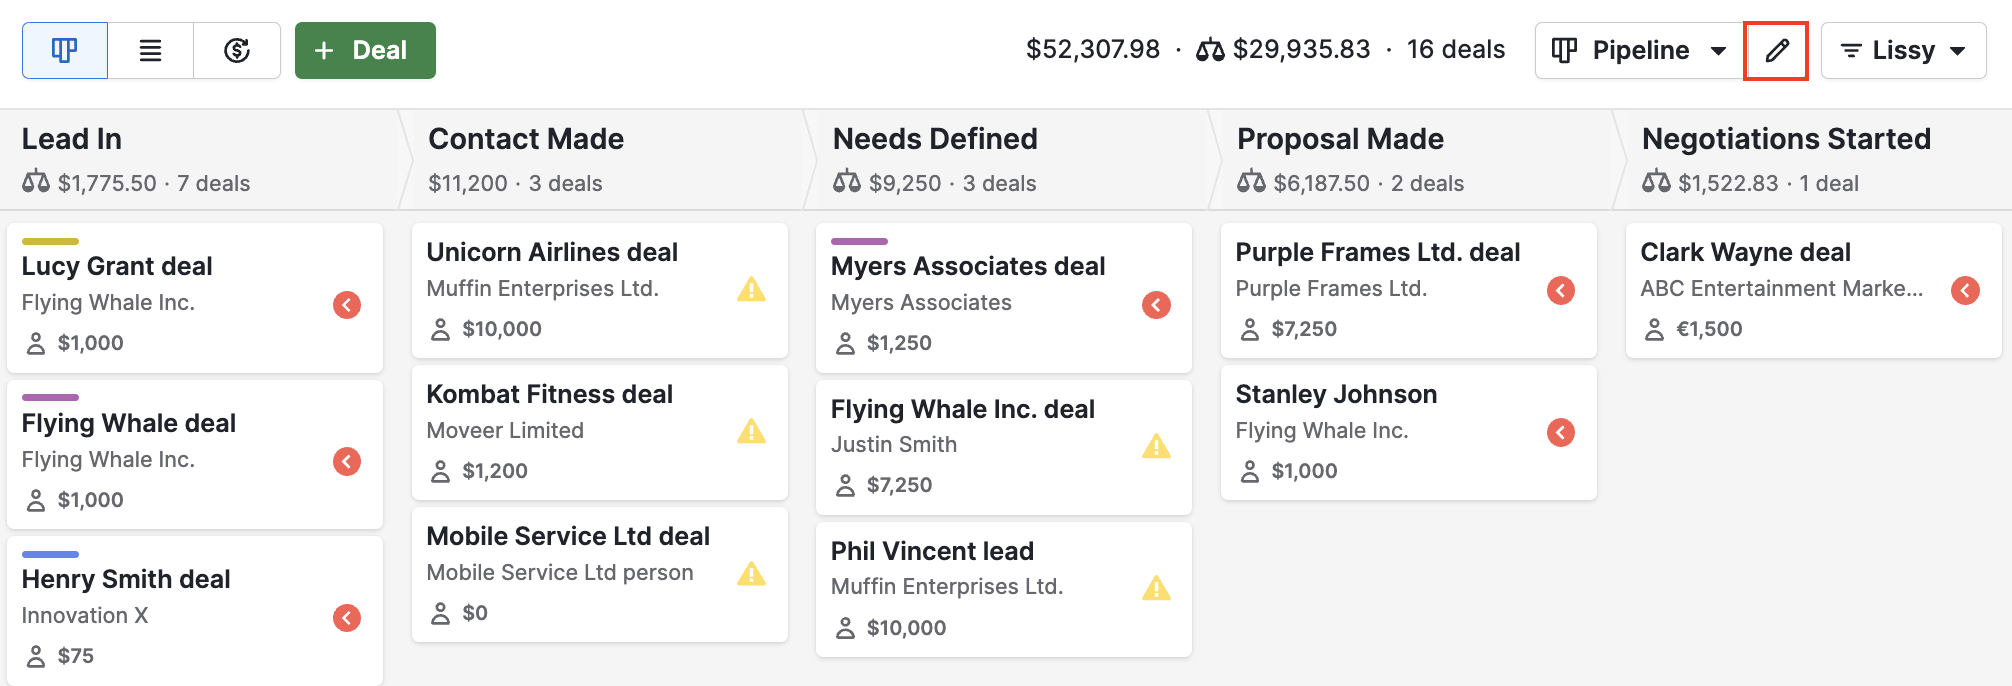The height and width of the screenshot is (686, 2012).
Task: Click red overdue arrow on Lucy Grant deal
Action: 347,305
